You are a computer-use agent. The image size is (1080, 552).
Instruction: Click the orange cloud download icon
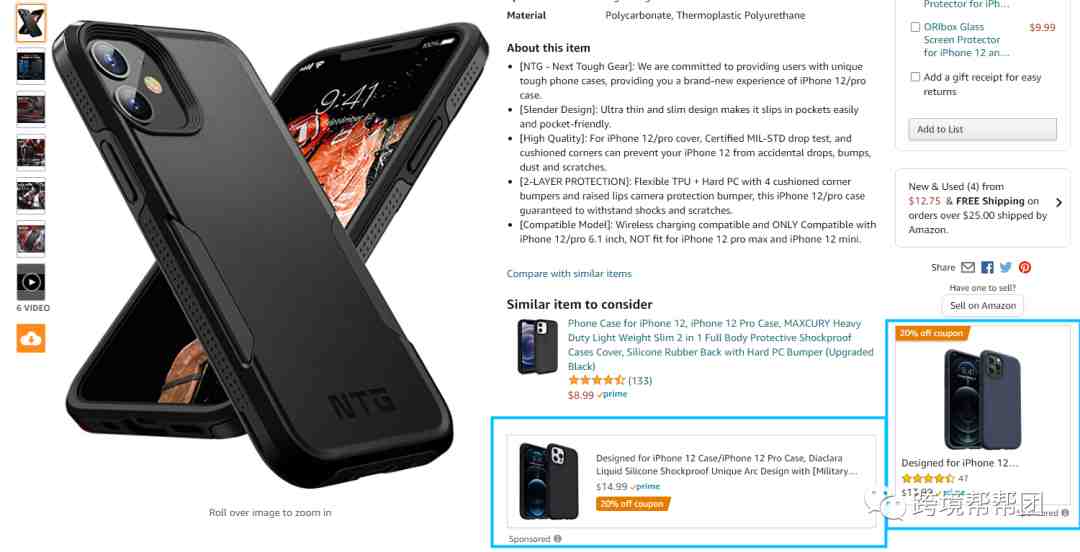click(x=31, y=338)
